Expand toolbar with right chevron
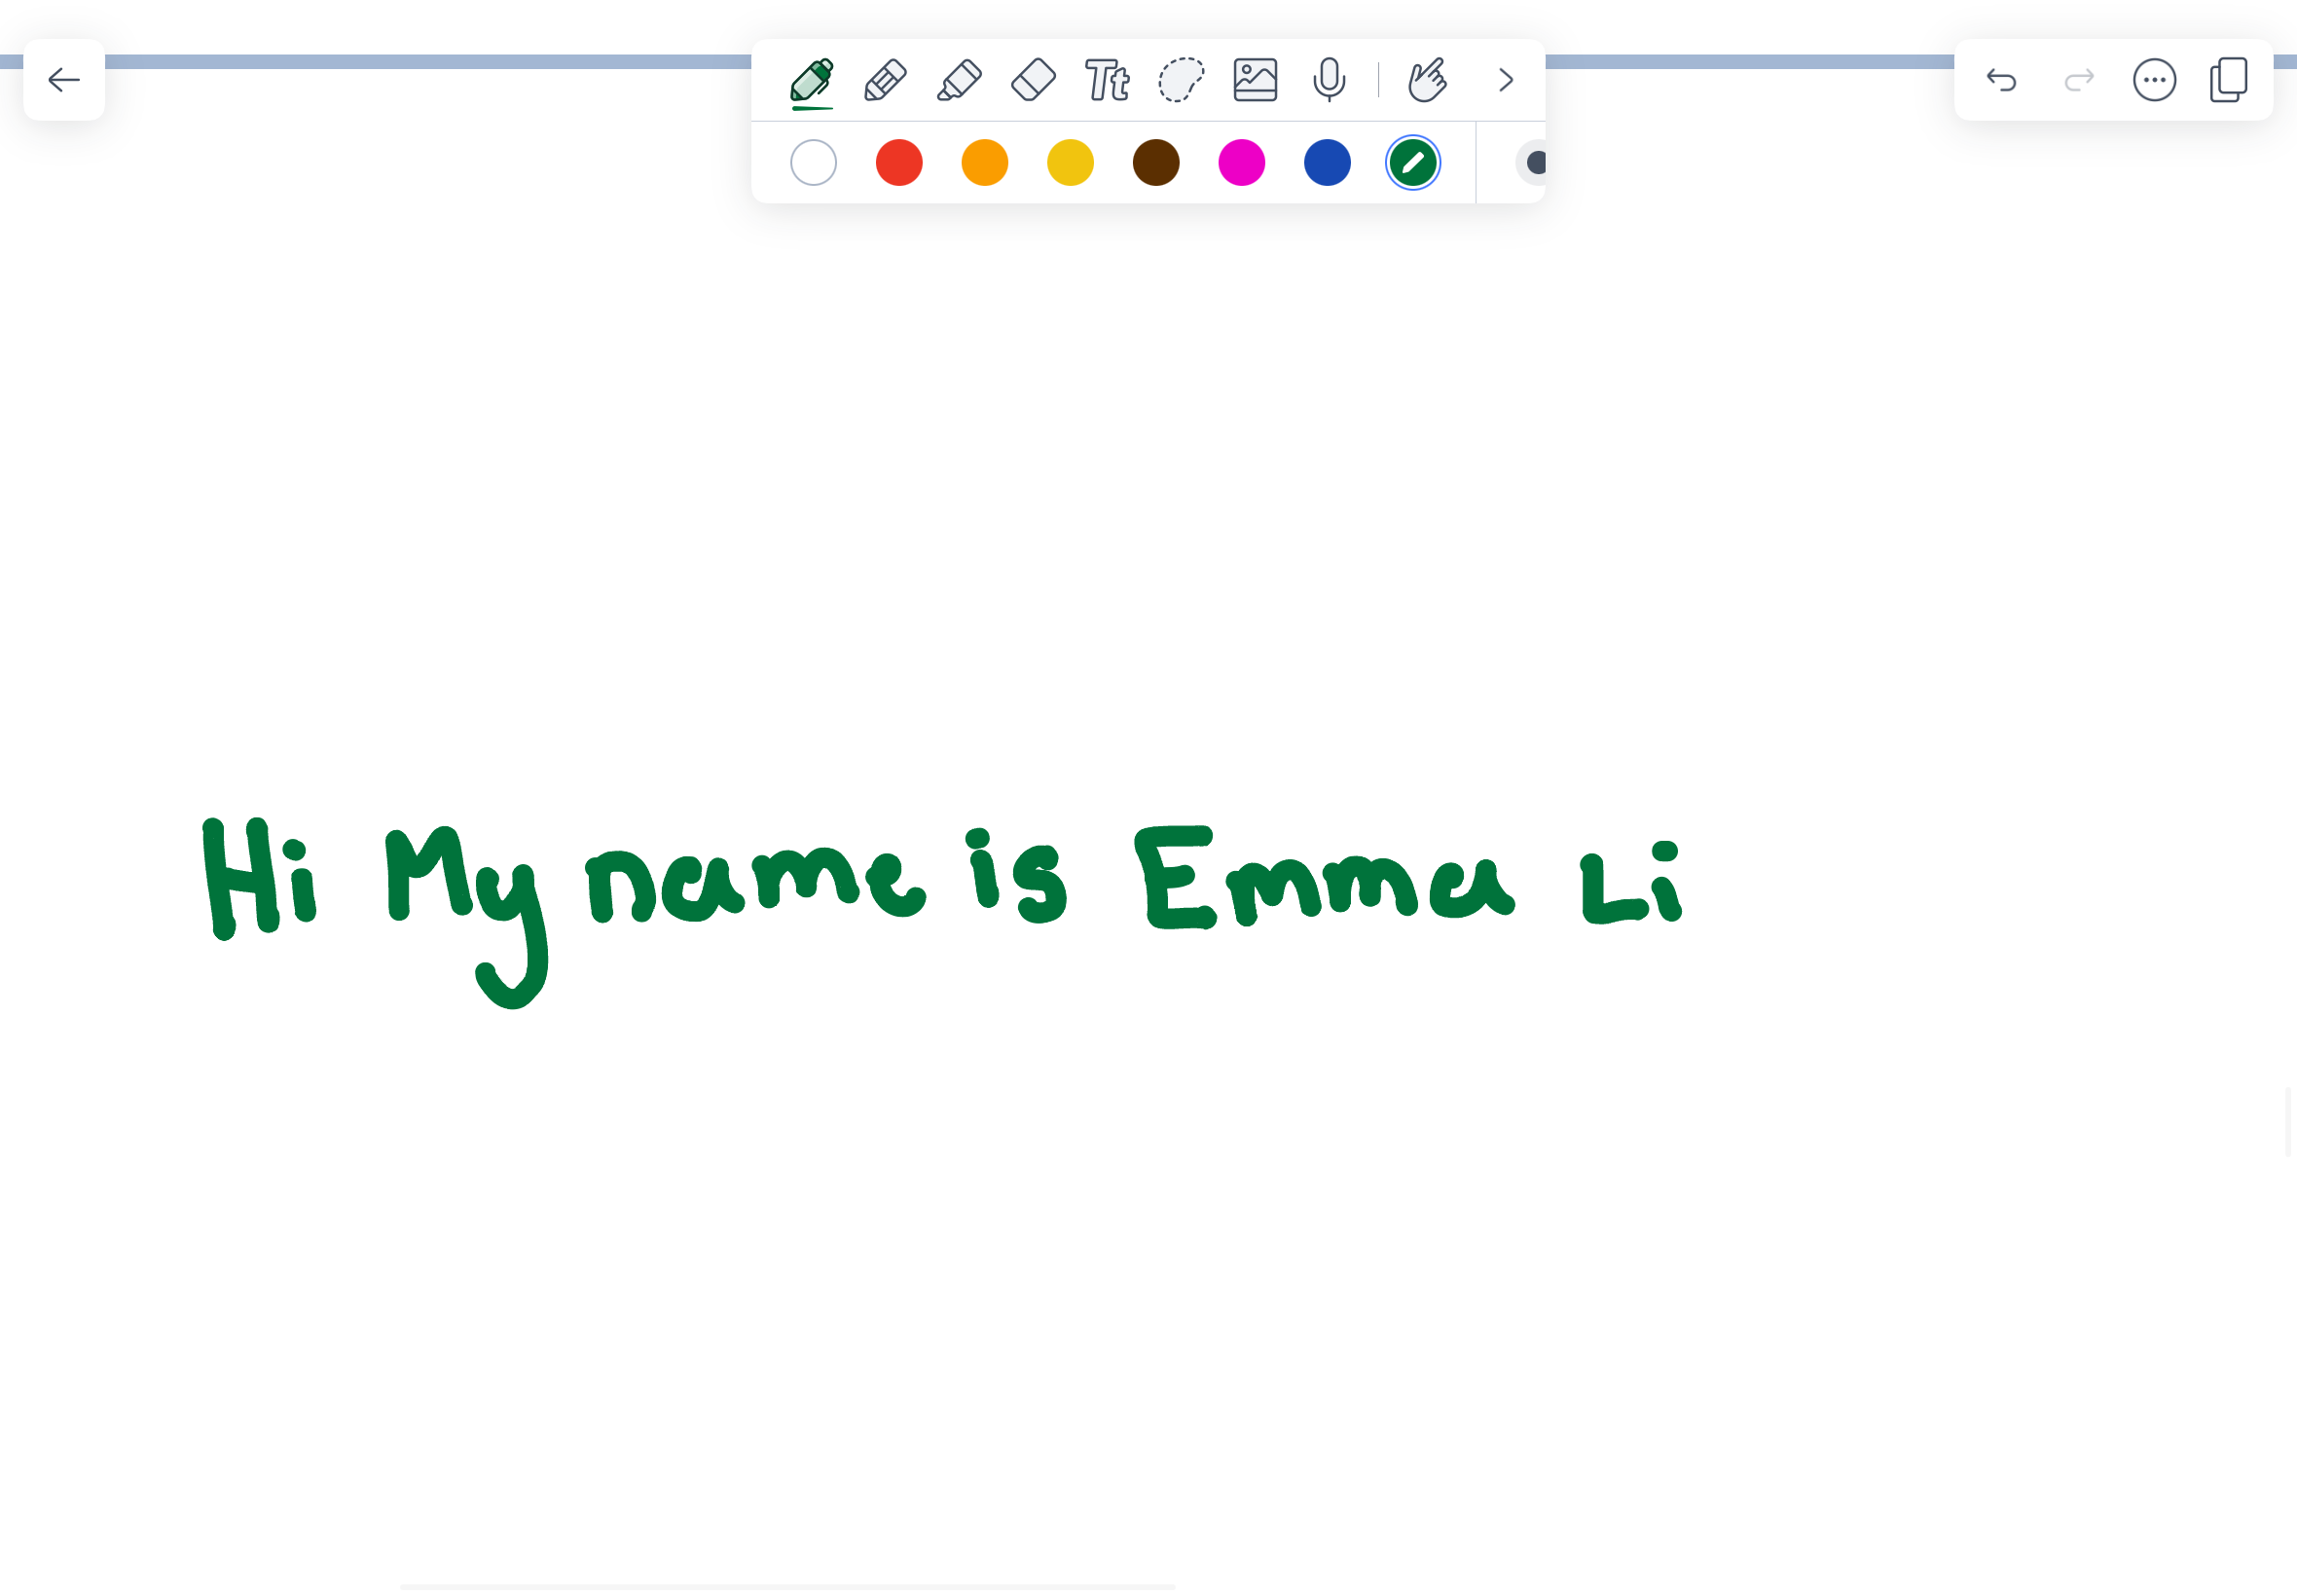 1506,80
